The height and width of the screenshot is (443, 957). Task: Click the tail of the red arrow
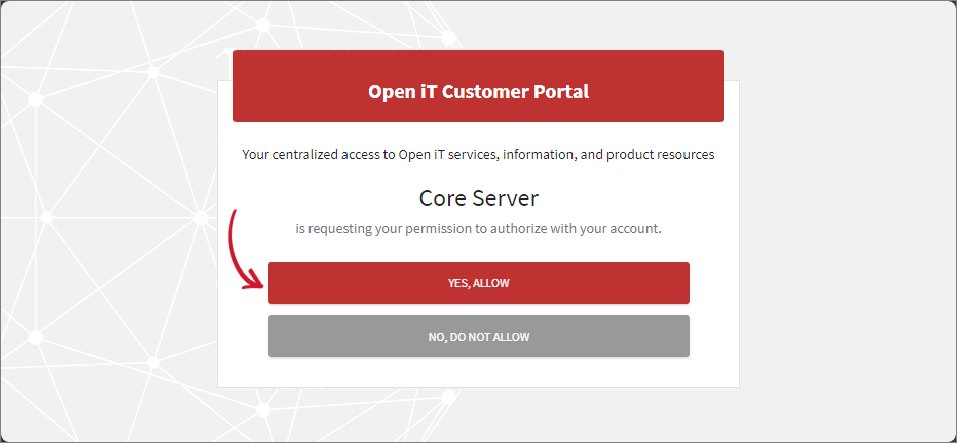236,214
